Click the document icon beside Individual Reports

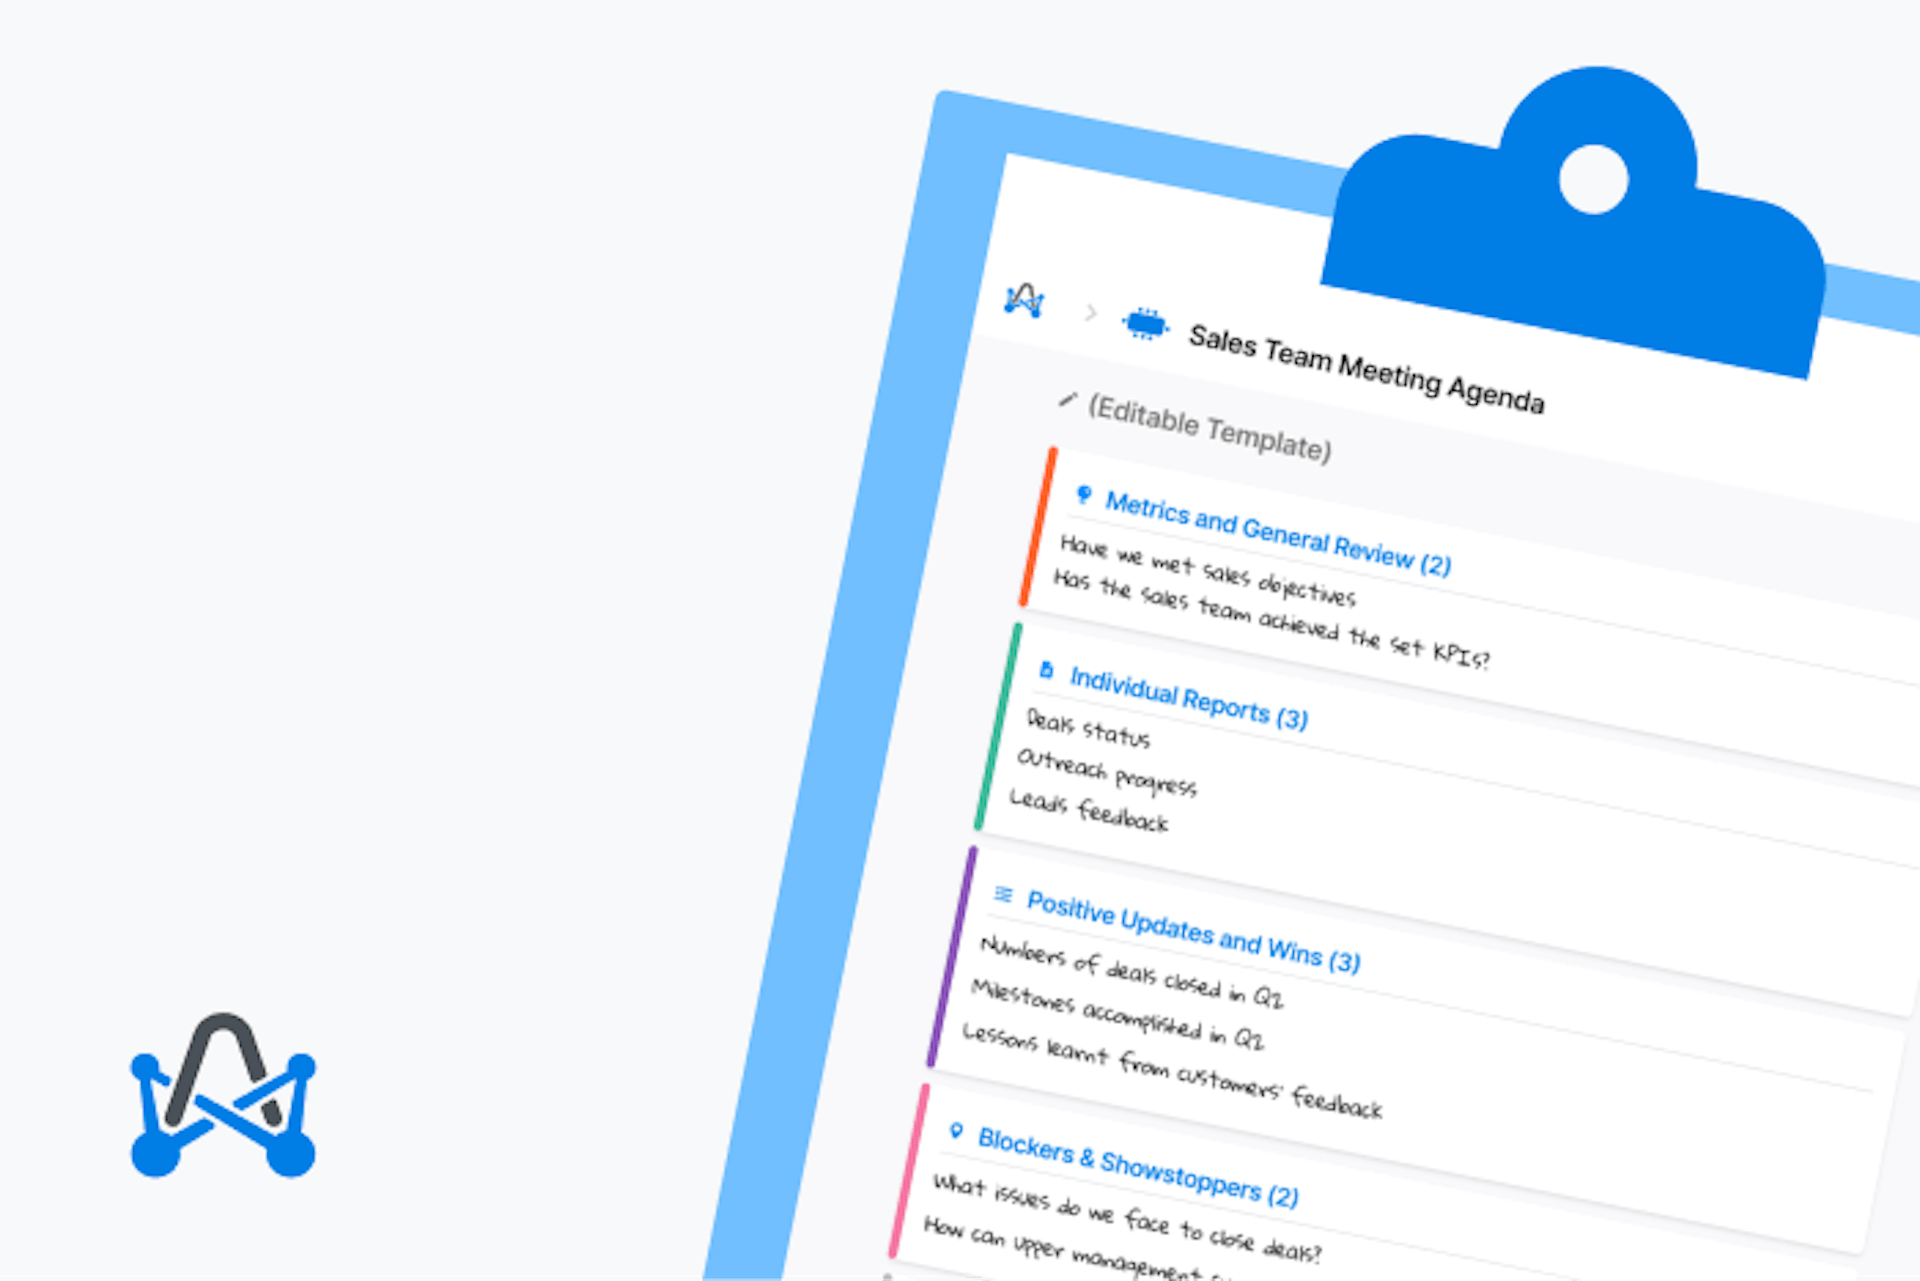(x=1046, y=670)
